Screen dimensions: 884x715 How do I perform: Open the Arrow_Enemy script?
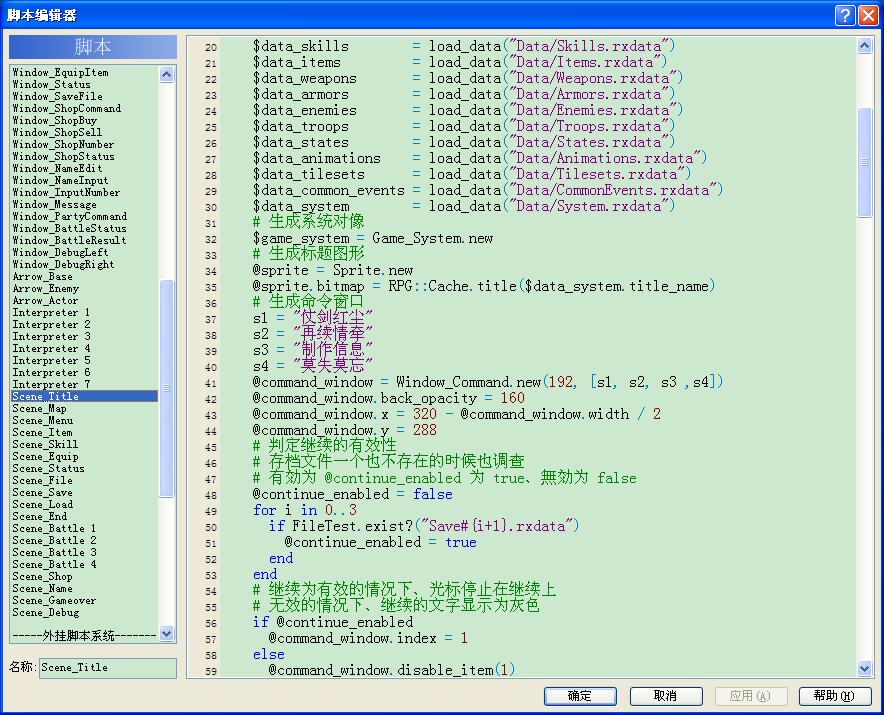point(46,288)
